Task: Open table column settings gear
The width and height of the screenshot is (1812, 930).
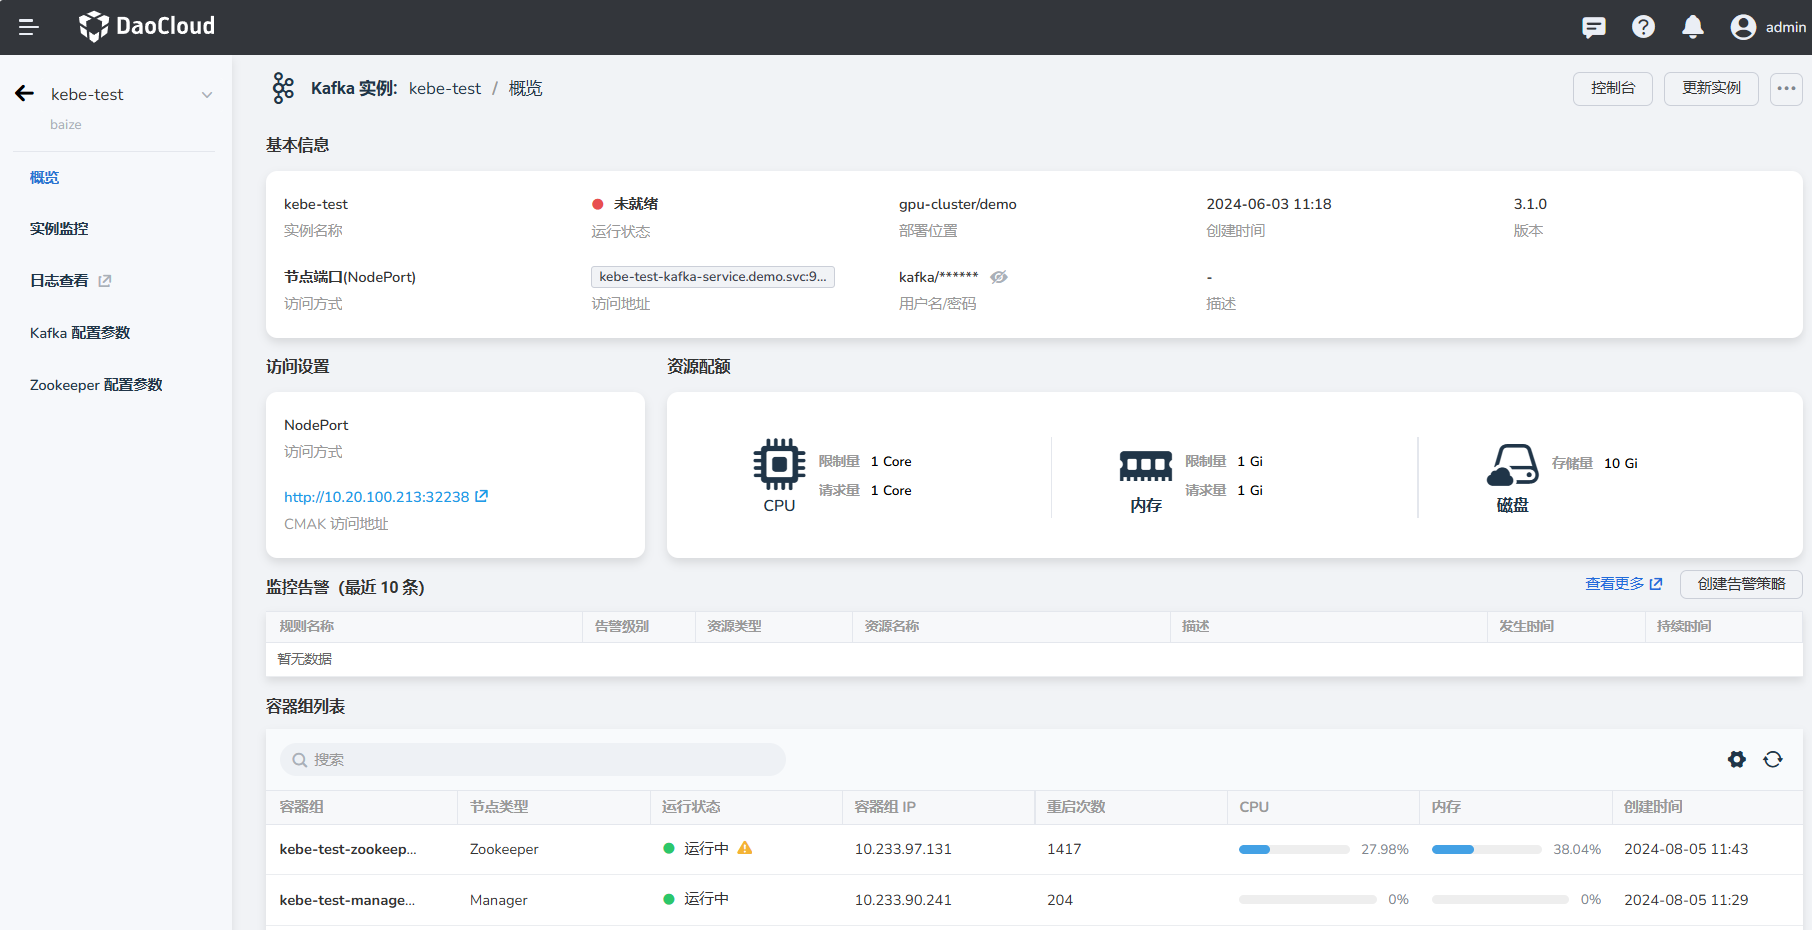Action: (x=1737, y=760)
